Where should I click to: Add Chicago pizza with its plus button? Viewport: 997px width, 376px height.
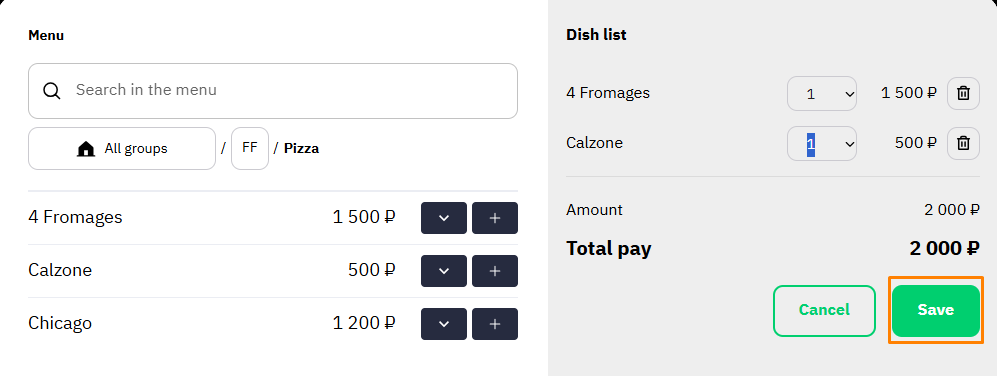click(495, 324)
